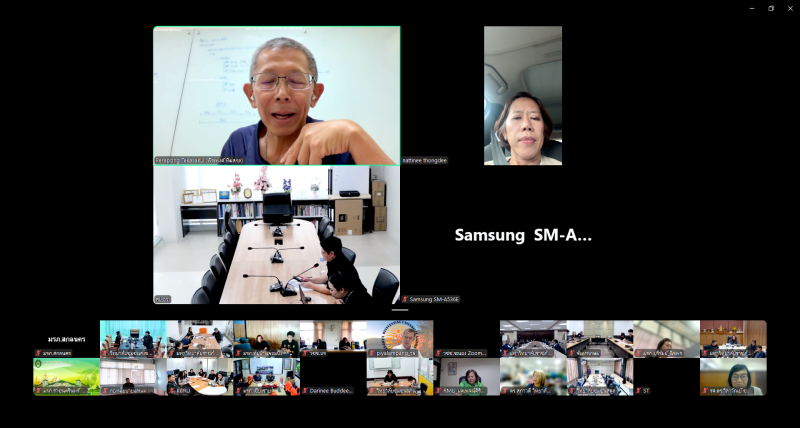The height and width of the screenshot is (428, 800).
Task: Click muted mic icon on Darinee Buddee thumbnail
Action: [x=305, y=390]
